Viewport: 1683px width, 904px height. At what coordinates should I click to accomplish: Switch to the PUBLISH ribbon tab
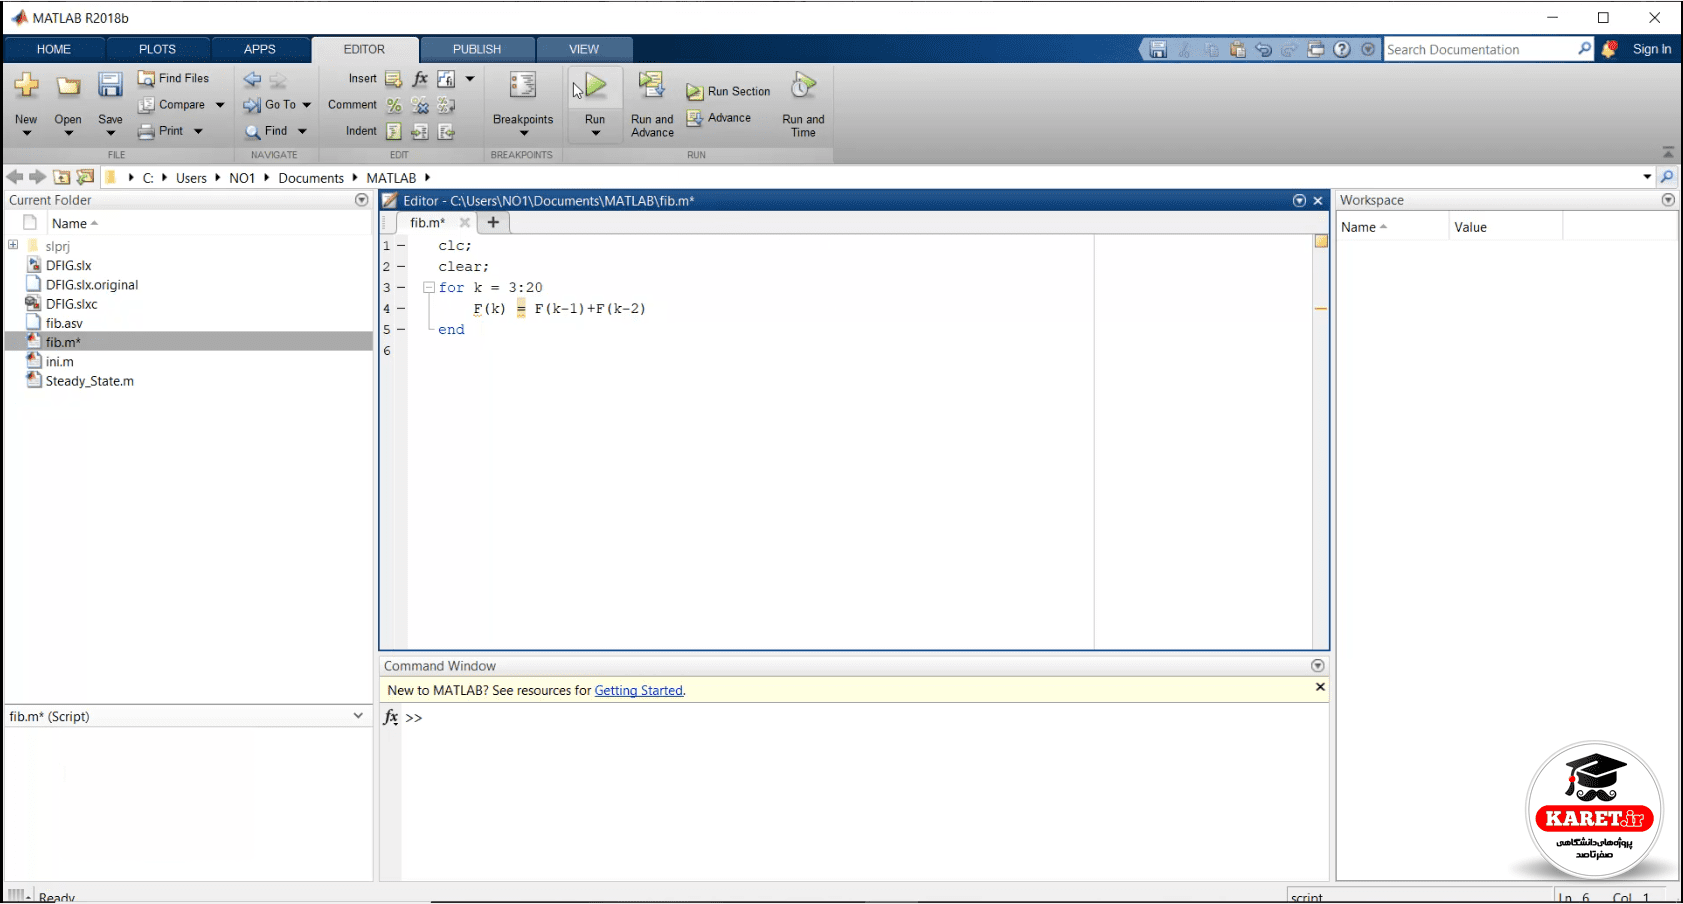(x=477, y=49)
